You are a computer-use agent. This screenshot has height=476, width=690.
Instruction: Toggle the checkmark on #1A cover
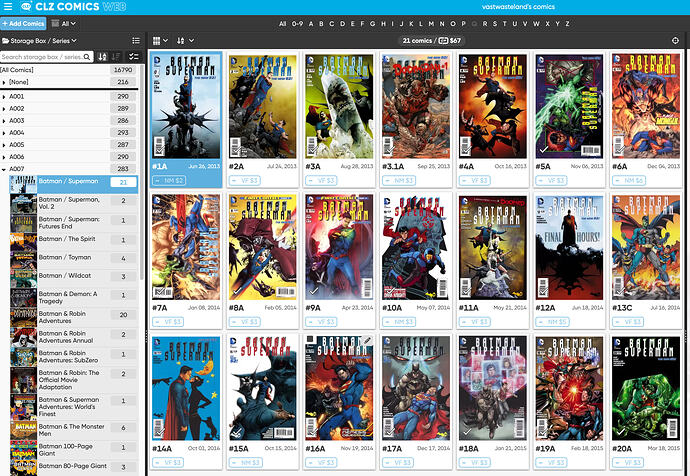click(160, 151)
